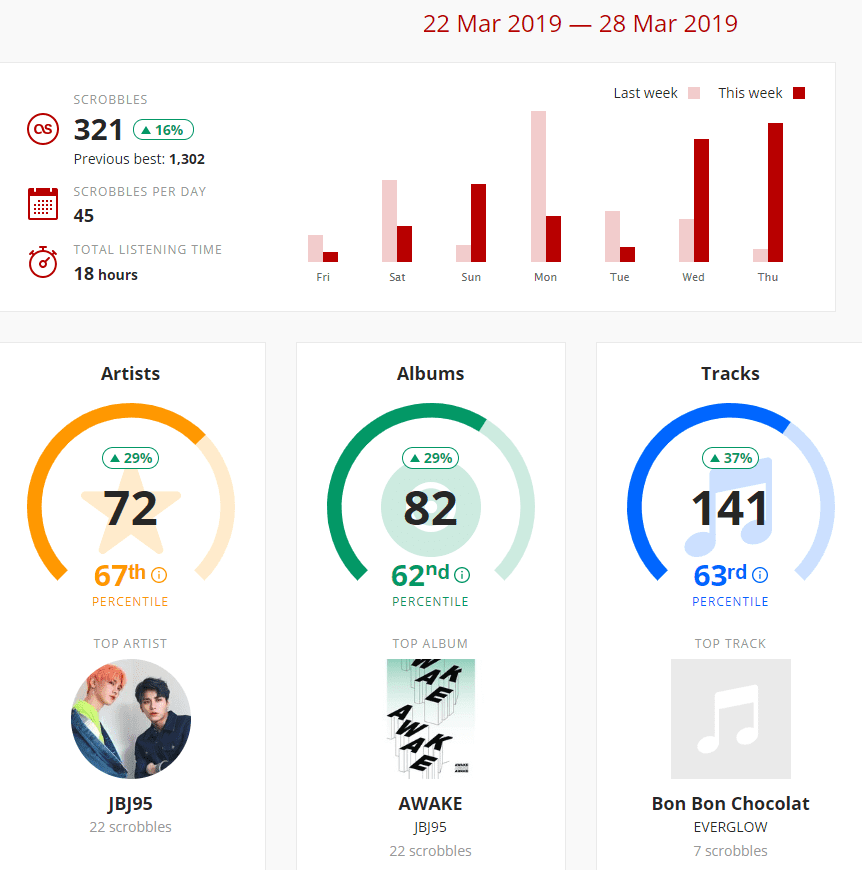Click the Saturday last-week bar
Viewport: 862px width, 870px height.
[389, 221]
